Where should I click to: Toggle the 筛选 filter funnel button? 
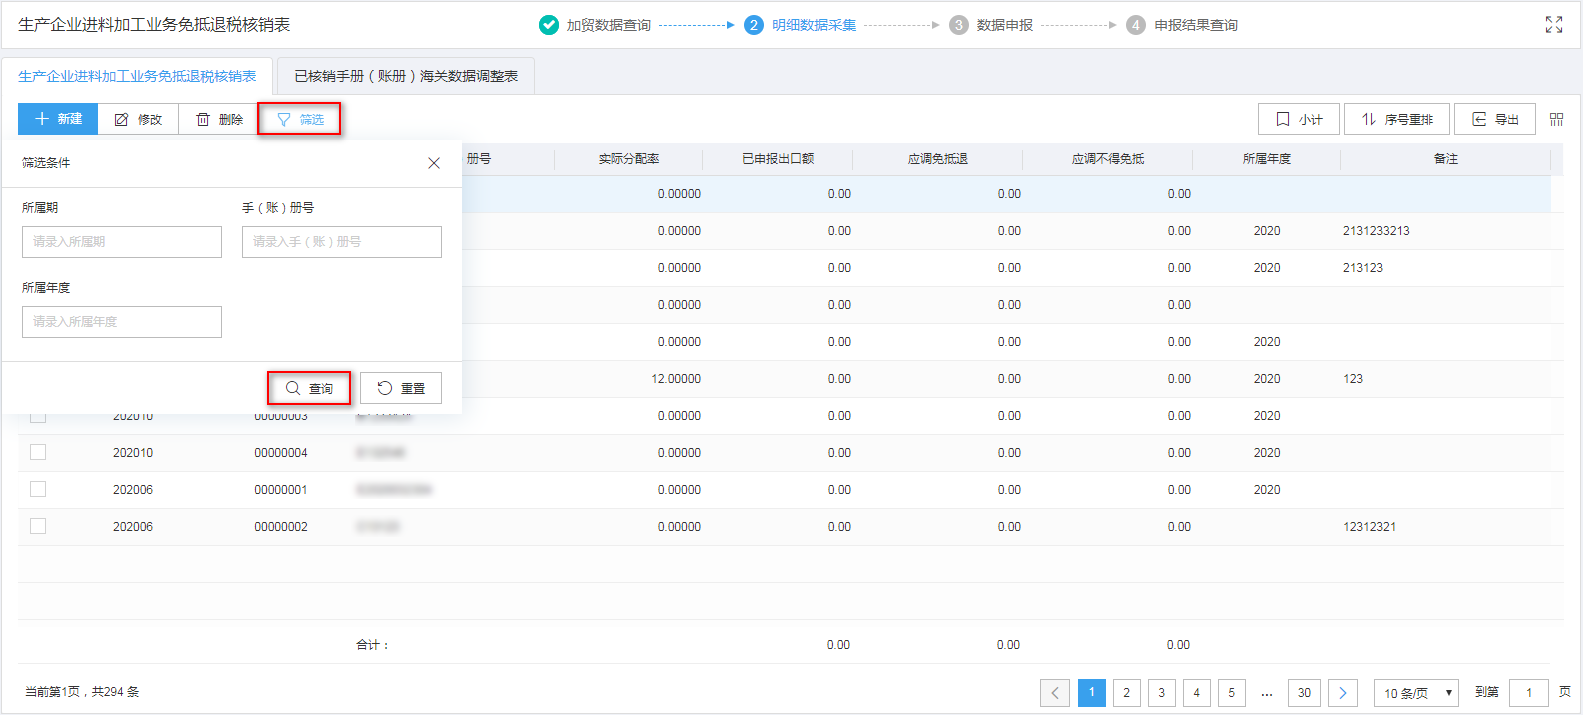[x=300, y=119]
